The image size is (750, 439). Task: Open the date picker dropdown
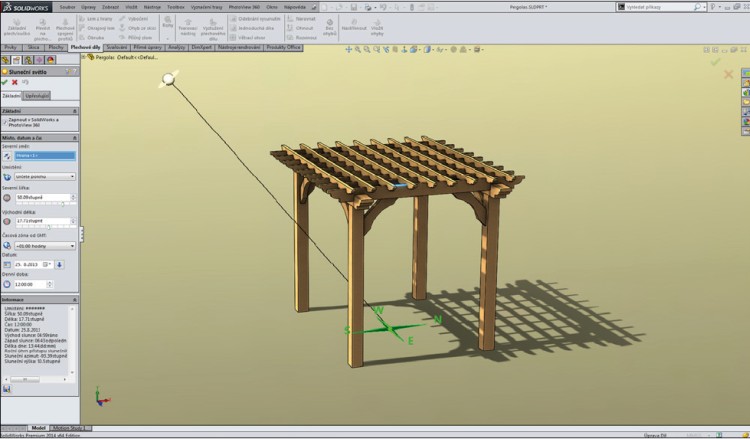pyautogui.click(x=47, y=265)
